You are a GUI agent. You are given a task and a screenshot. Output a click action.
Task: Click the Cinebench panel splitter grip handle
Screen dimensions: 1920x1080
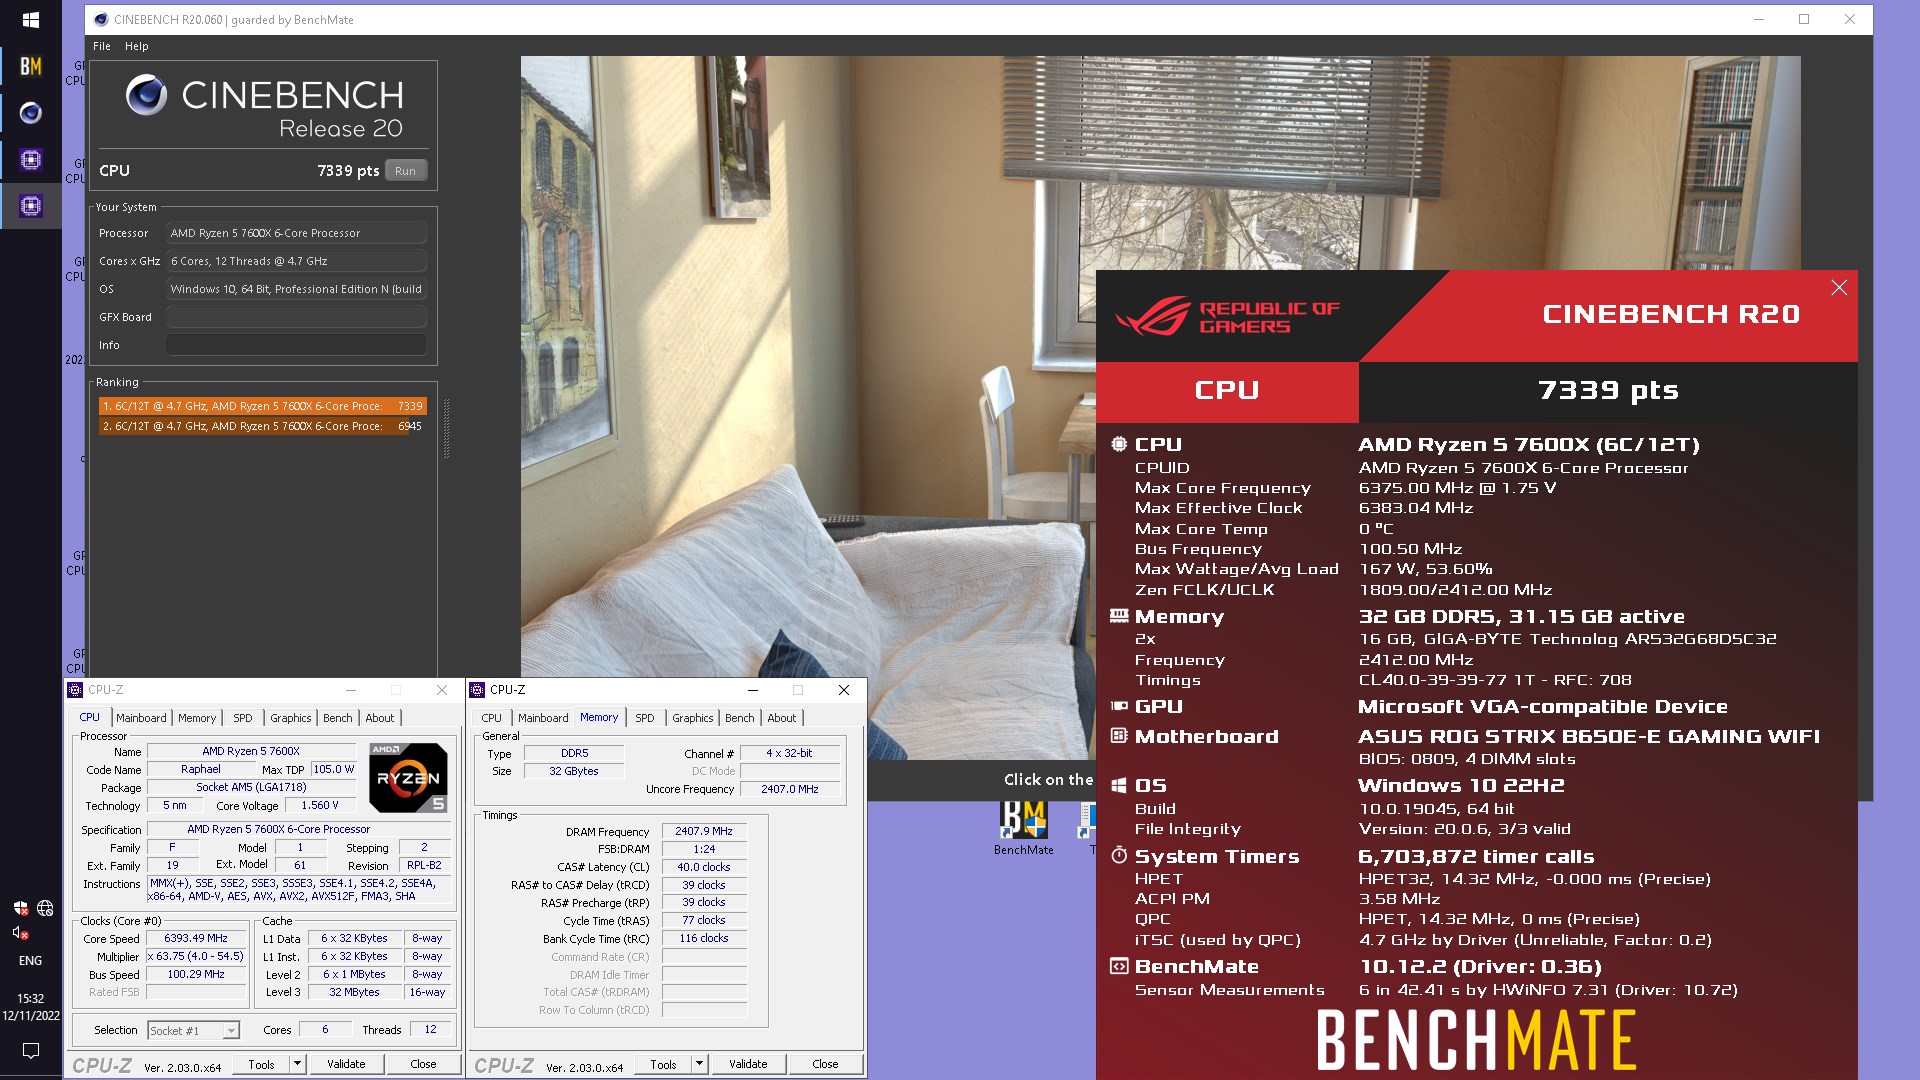pyautogui.click(x=446, y=428)
